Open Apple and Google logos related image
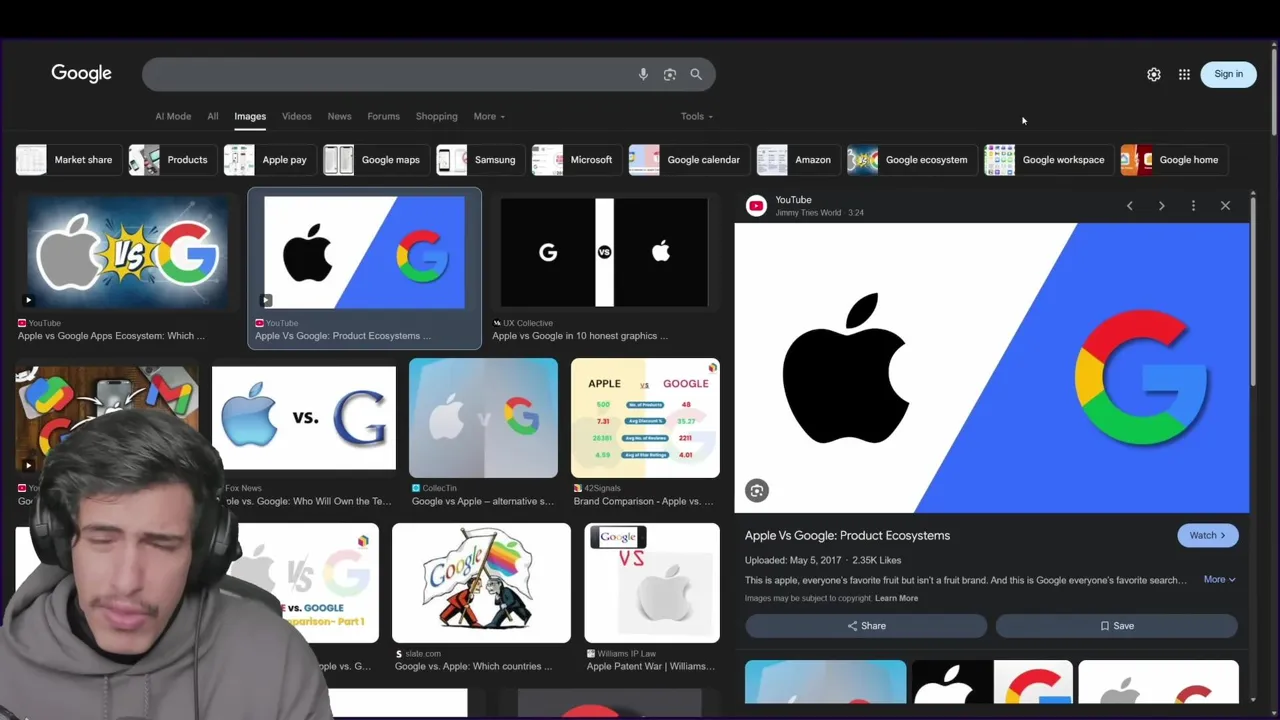 [992, 683]
